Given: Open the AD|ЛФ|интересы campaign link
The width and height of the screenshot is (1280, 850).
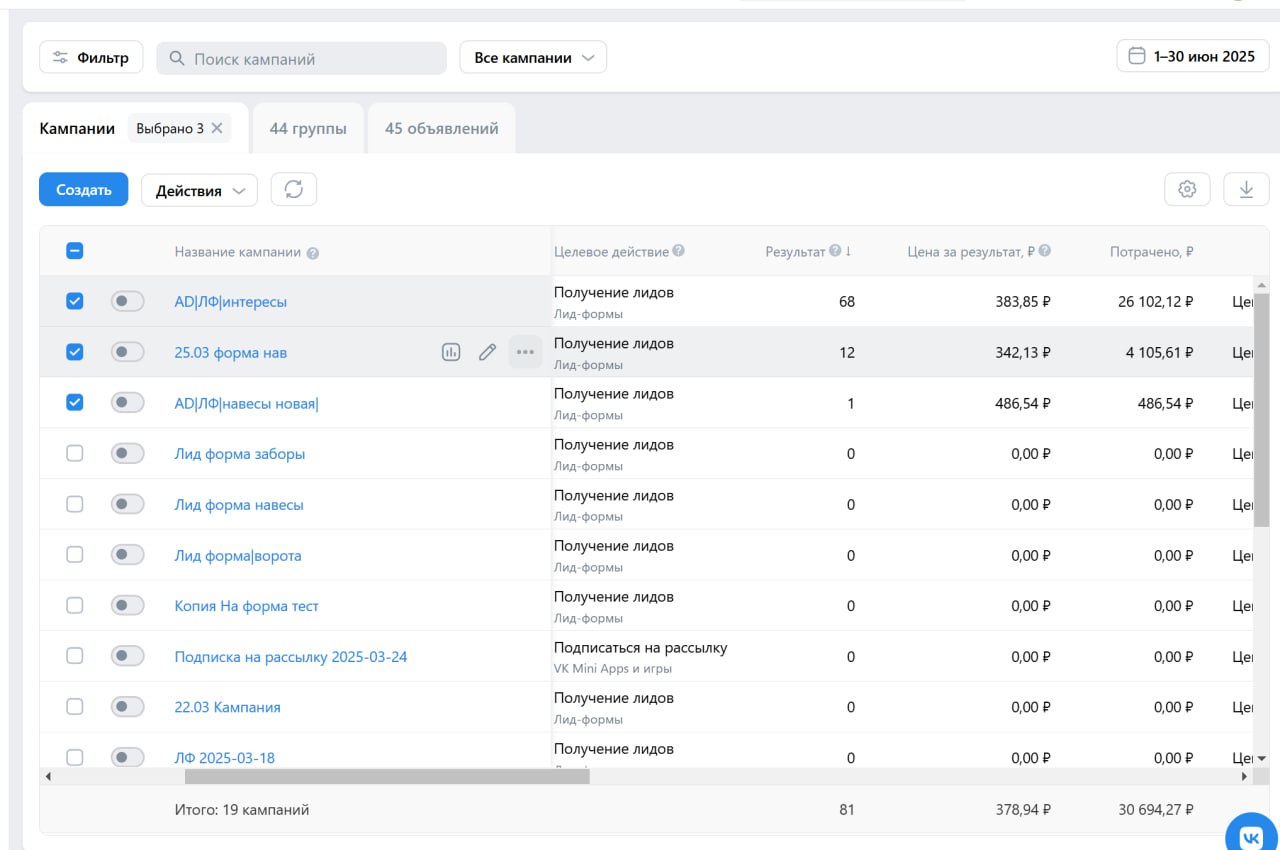Looking at the screenshot, I should [230, 301].
